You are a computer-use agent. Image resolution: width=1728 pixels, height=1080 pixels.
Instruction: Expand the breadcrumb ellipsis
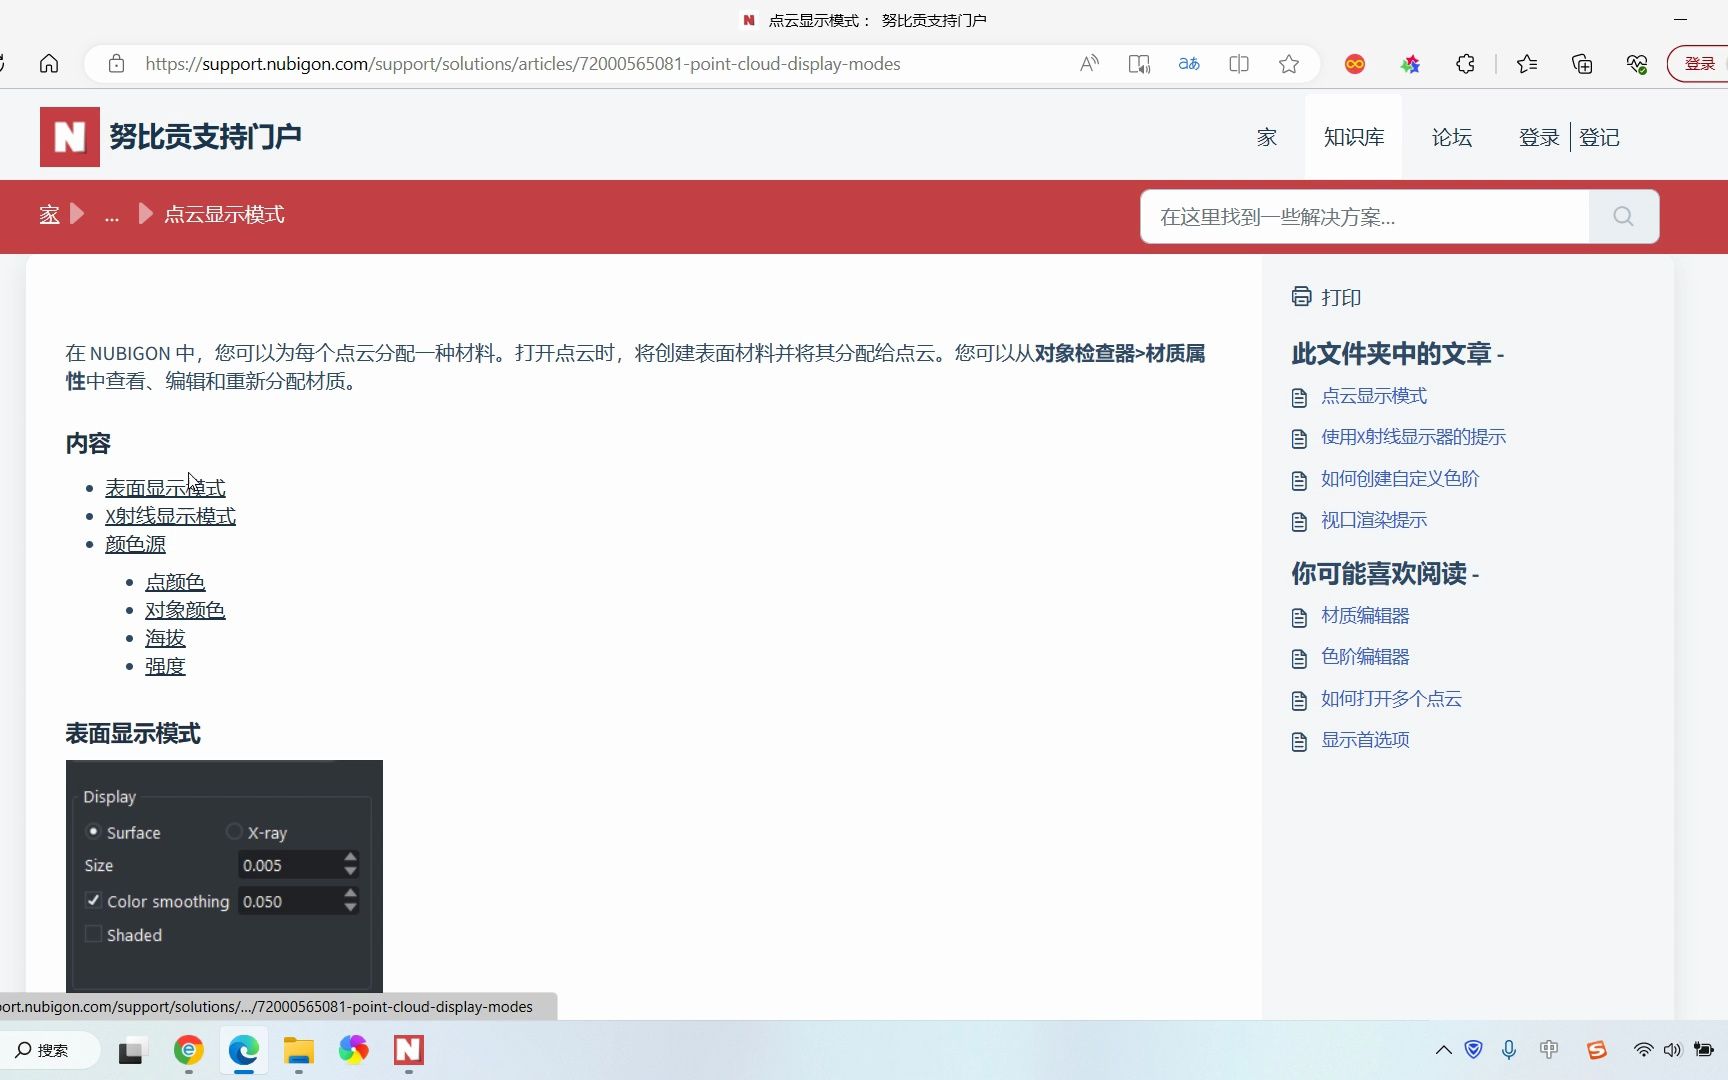pos(111,216)
